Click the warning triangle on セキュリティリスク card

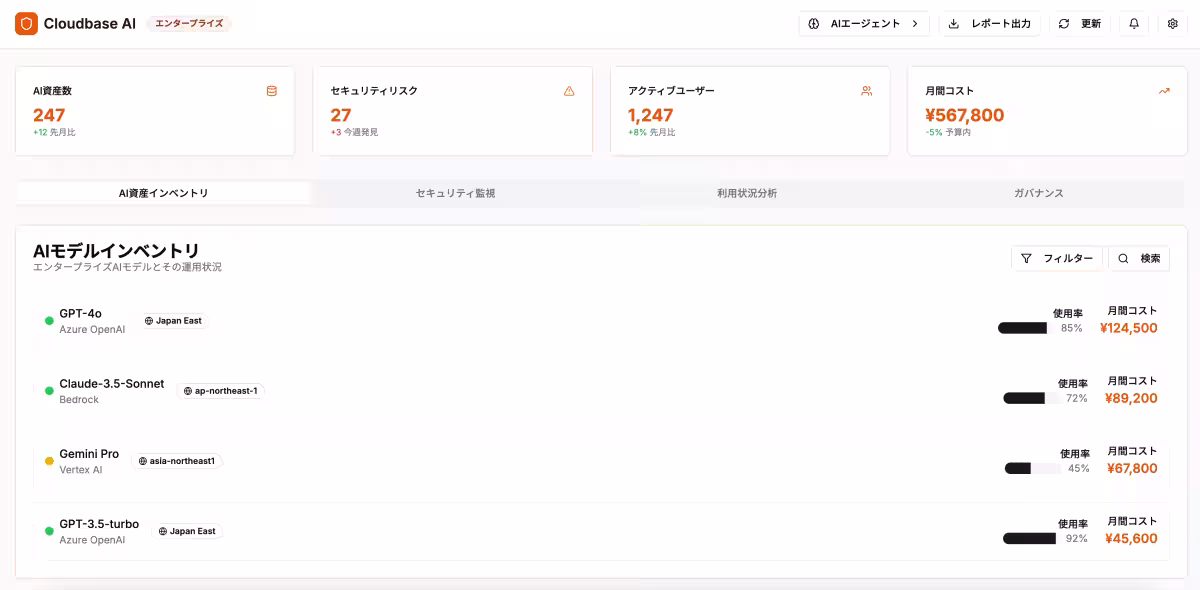pos(569,91)
